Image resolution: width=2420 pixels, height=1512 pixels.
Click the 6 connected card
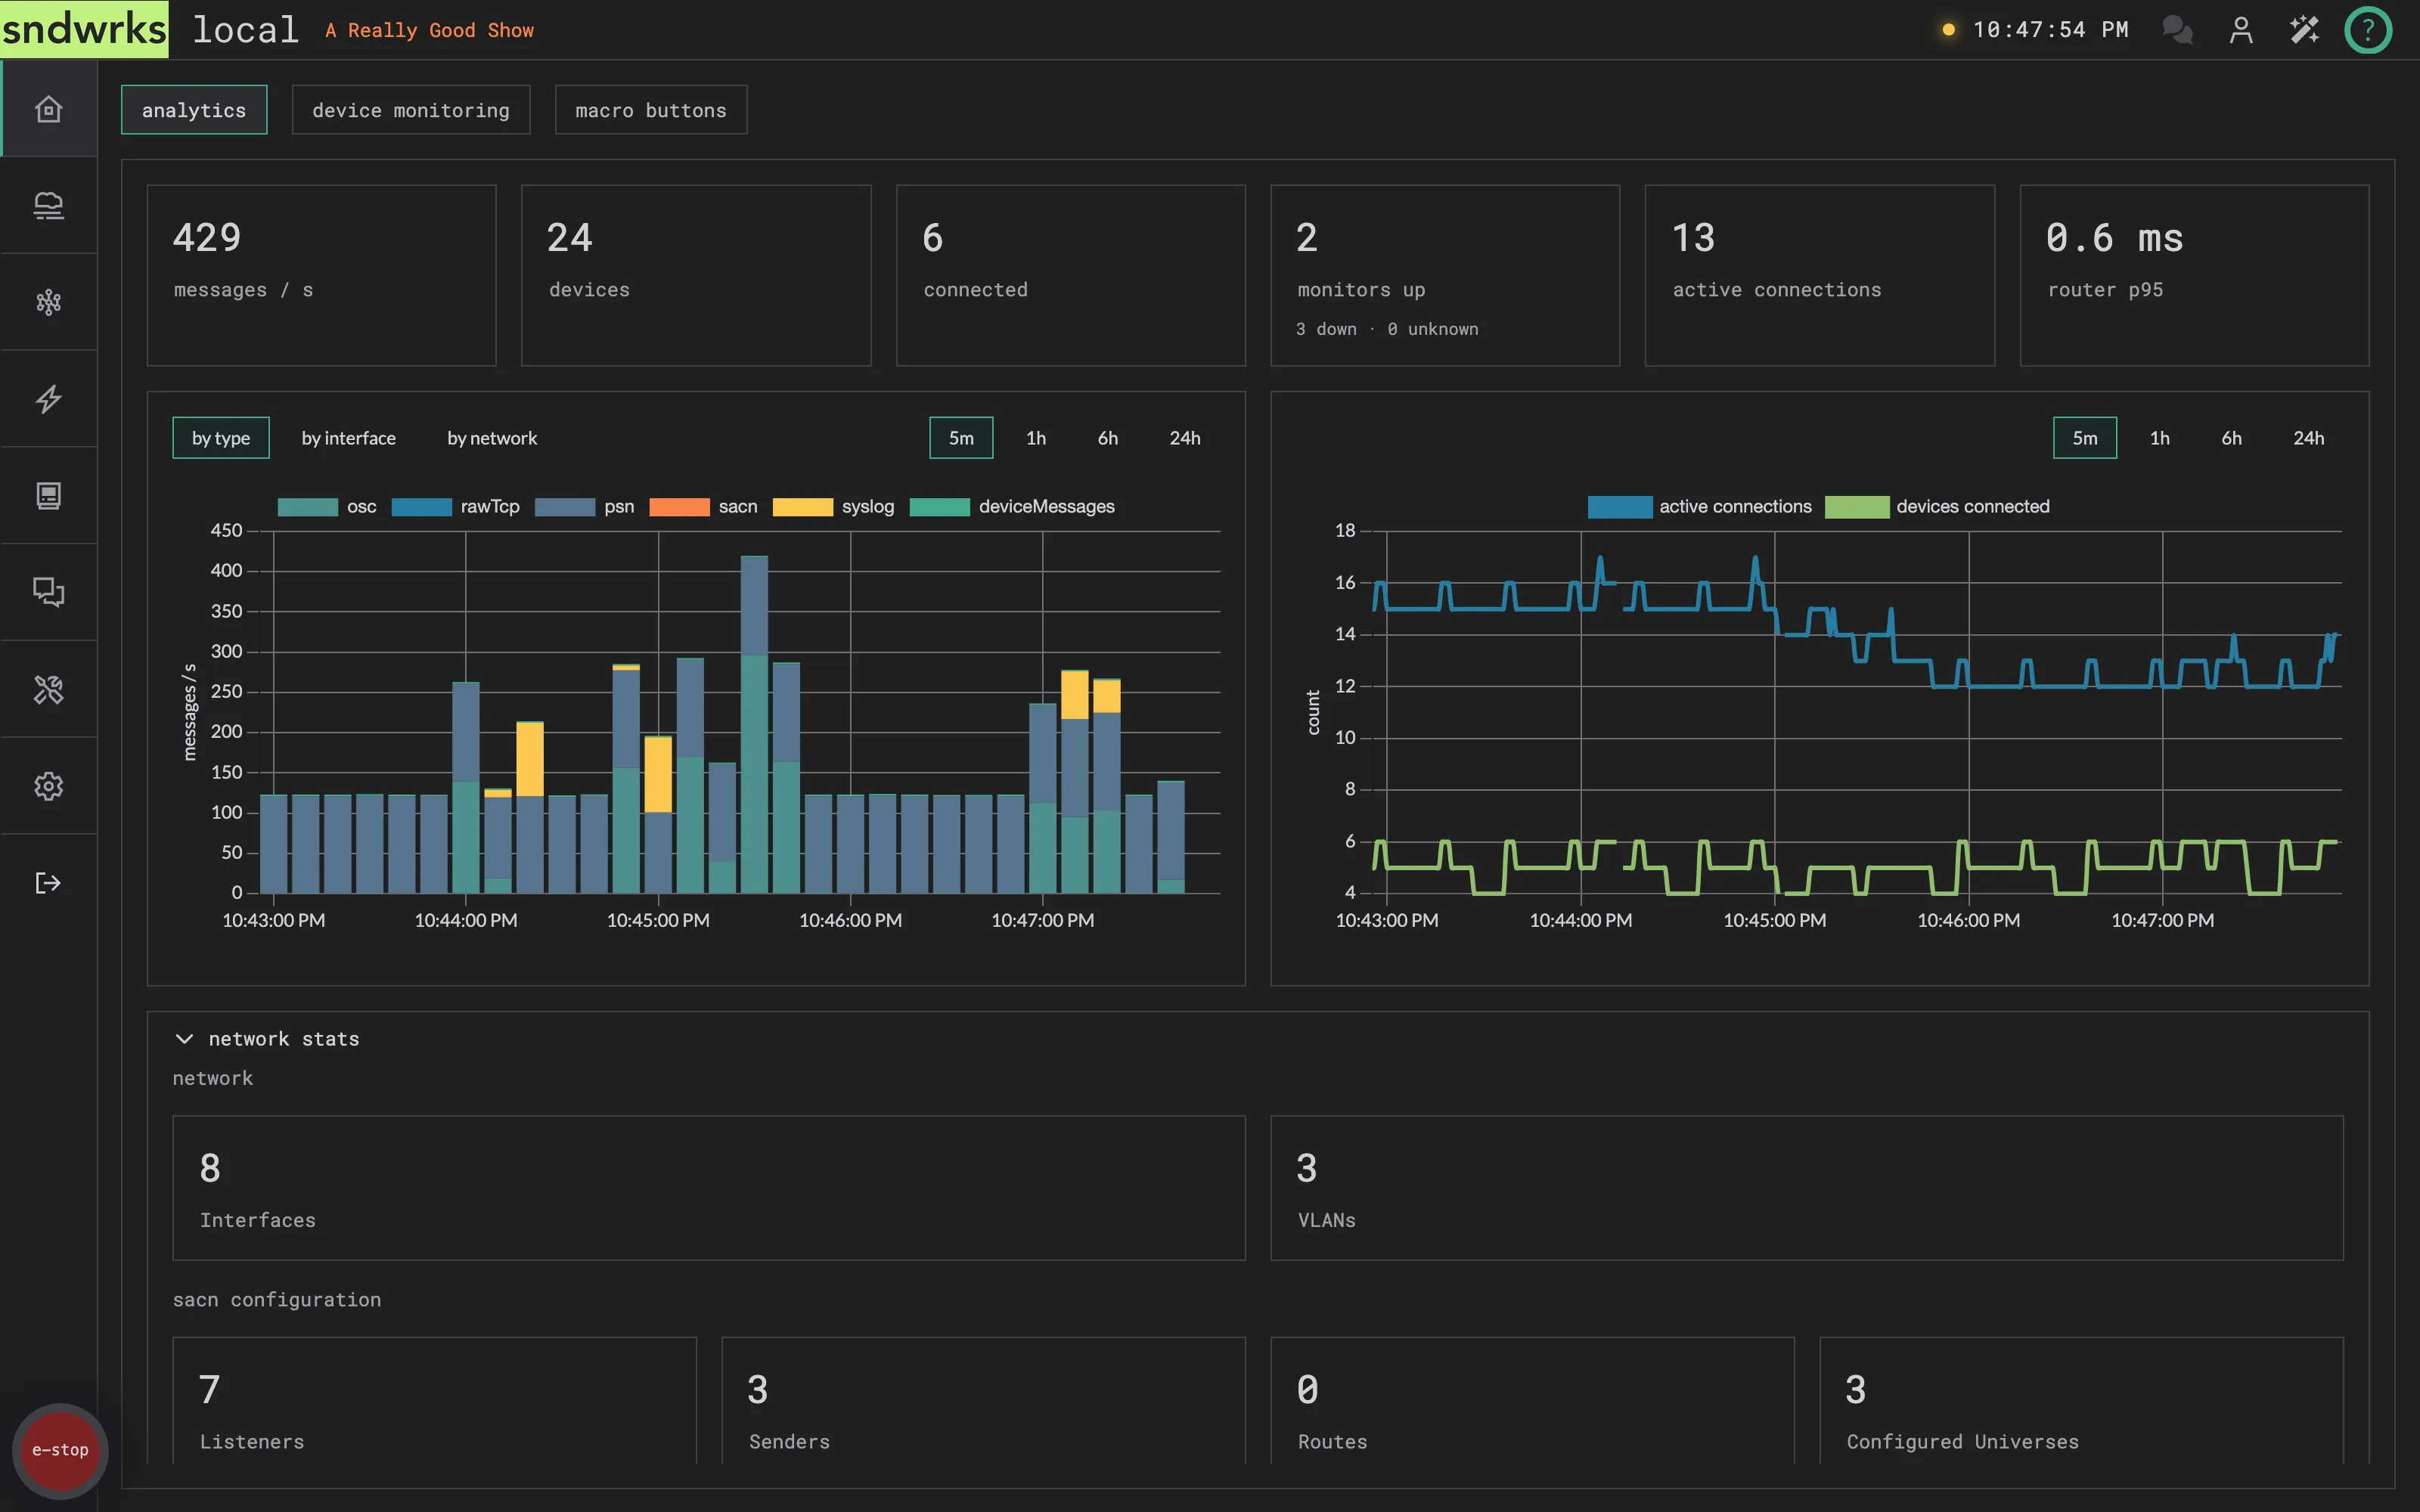[1071, 275]
